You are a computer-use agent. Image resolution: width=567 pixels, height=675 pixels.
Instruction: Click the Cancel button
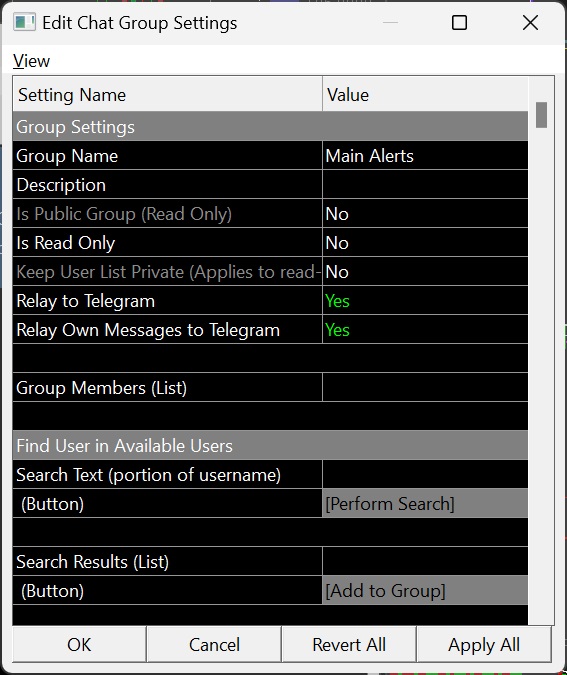(x=214, y=644)
